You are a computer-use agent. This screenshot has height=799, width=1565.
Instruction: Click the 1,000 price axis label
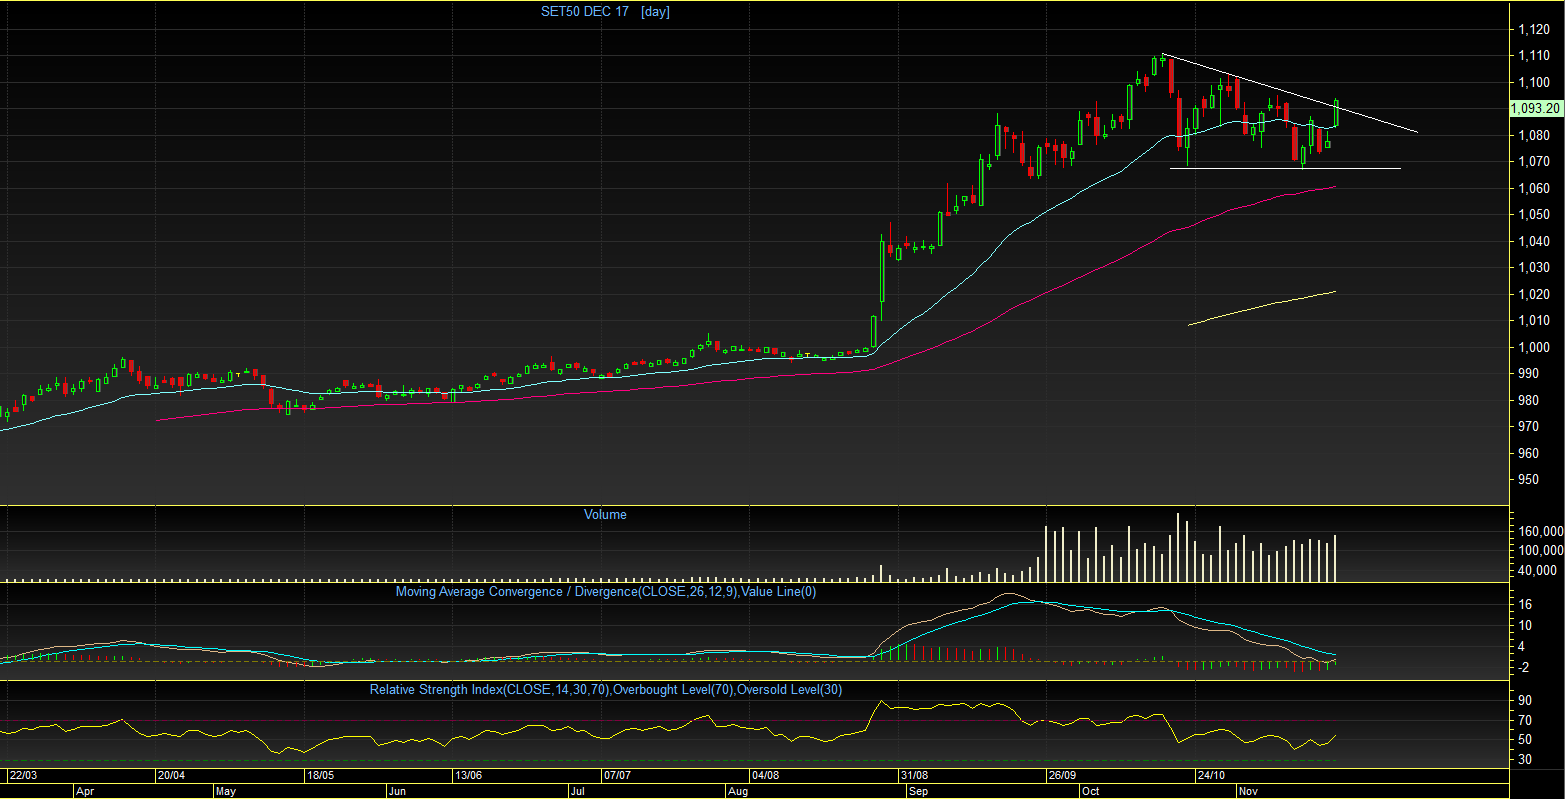1535,347
